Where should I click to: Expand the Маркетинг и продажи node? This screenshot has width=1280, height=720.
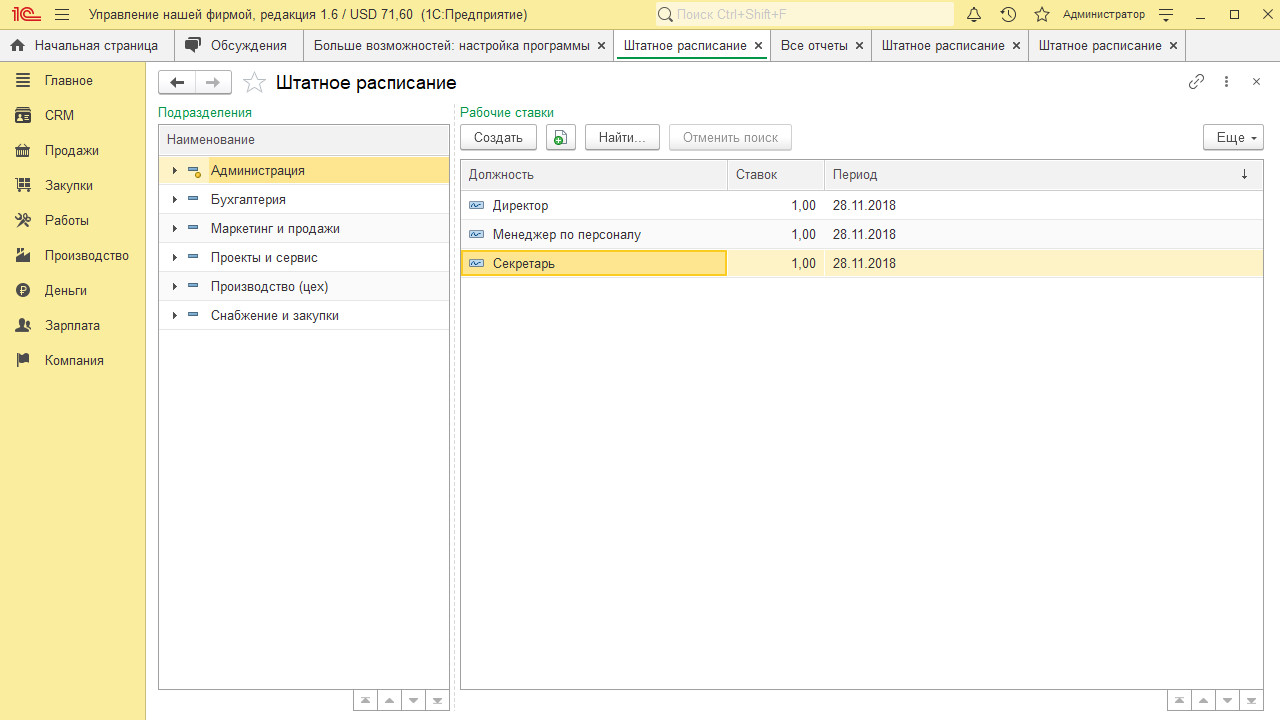(174, 229)
